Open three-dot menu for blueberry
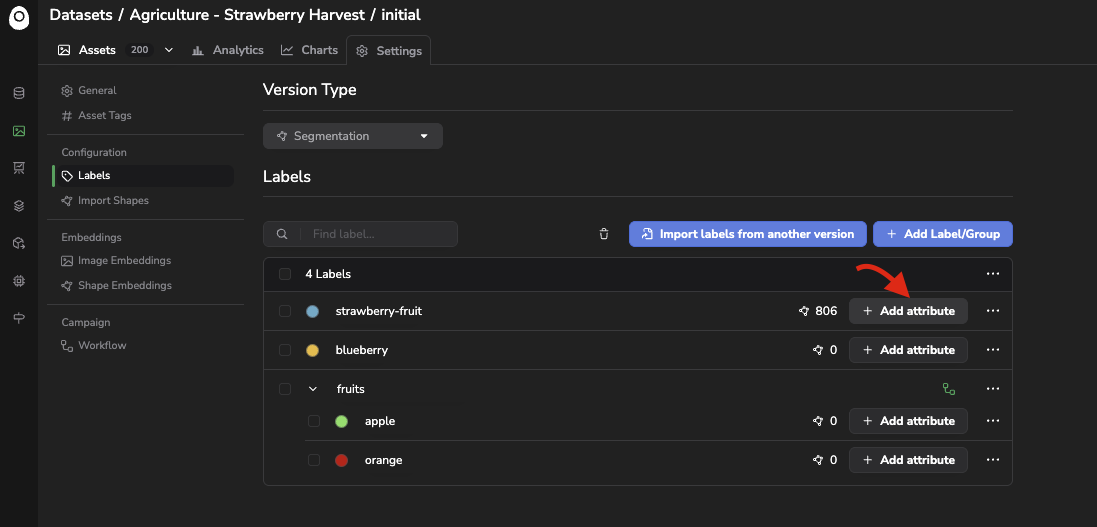The image size is (1097, 527). point(992,350)
